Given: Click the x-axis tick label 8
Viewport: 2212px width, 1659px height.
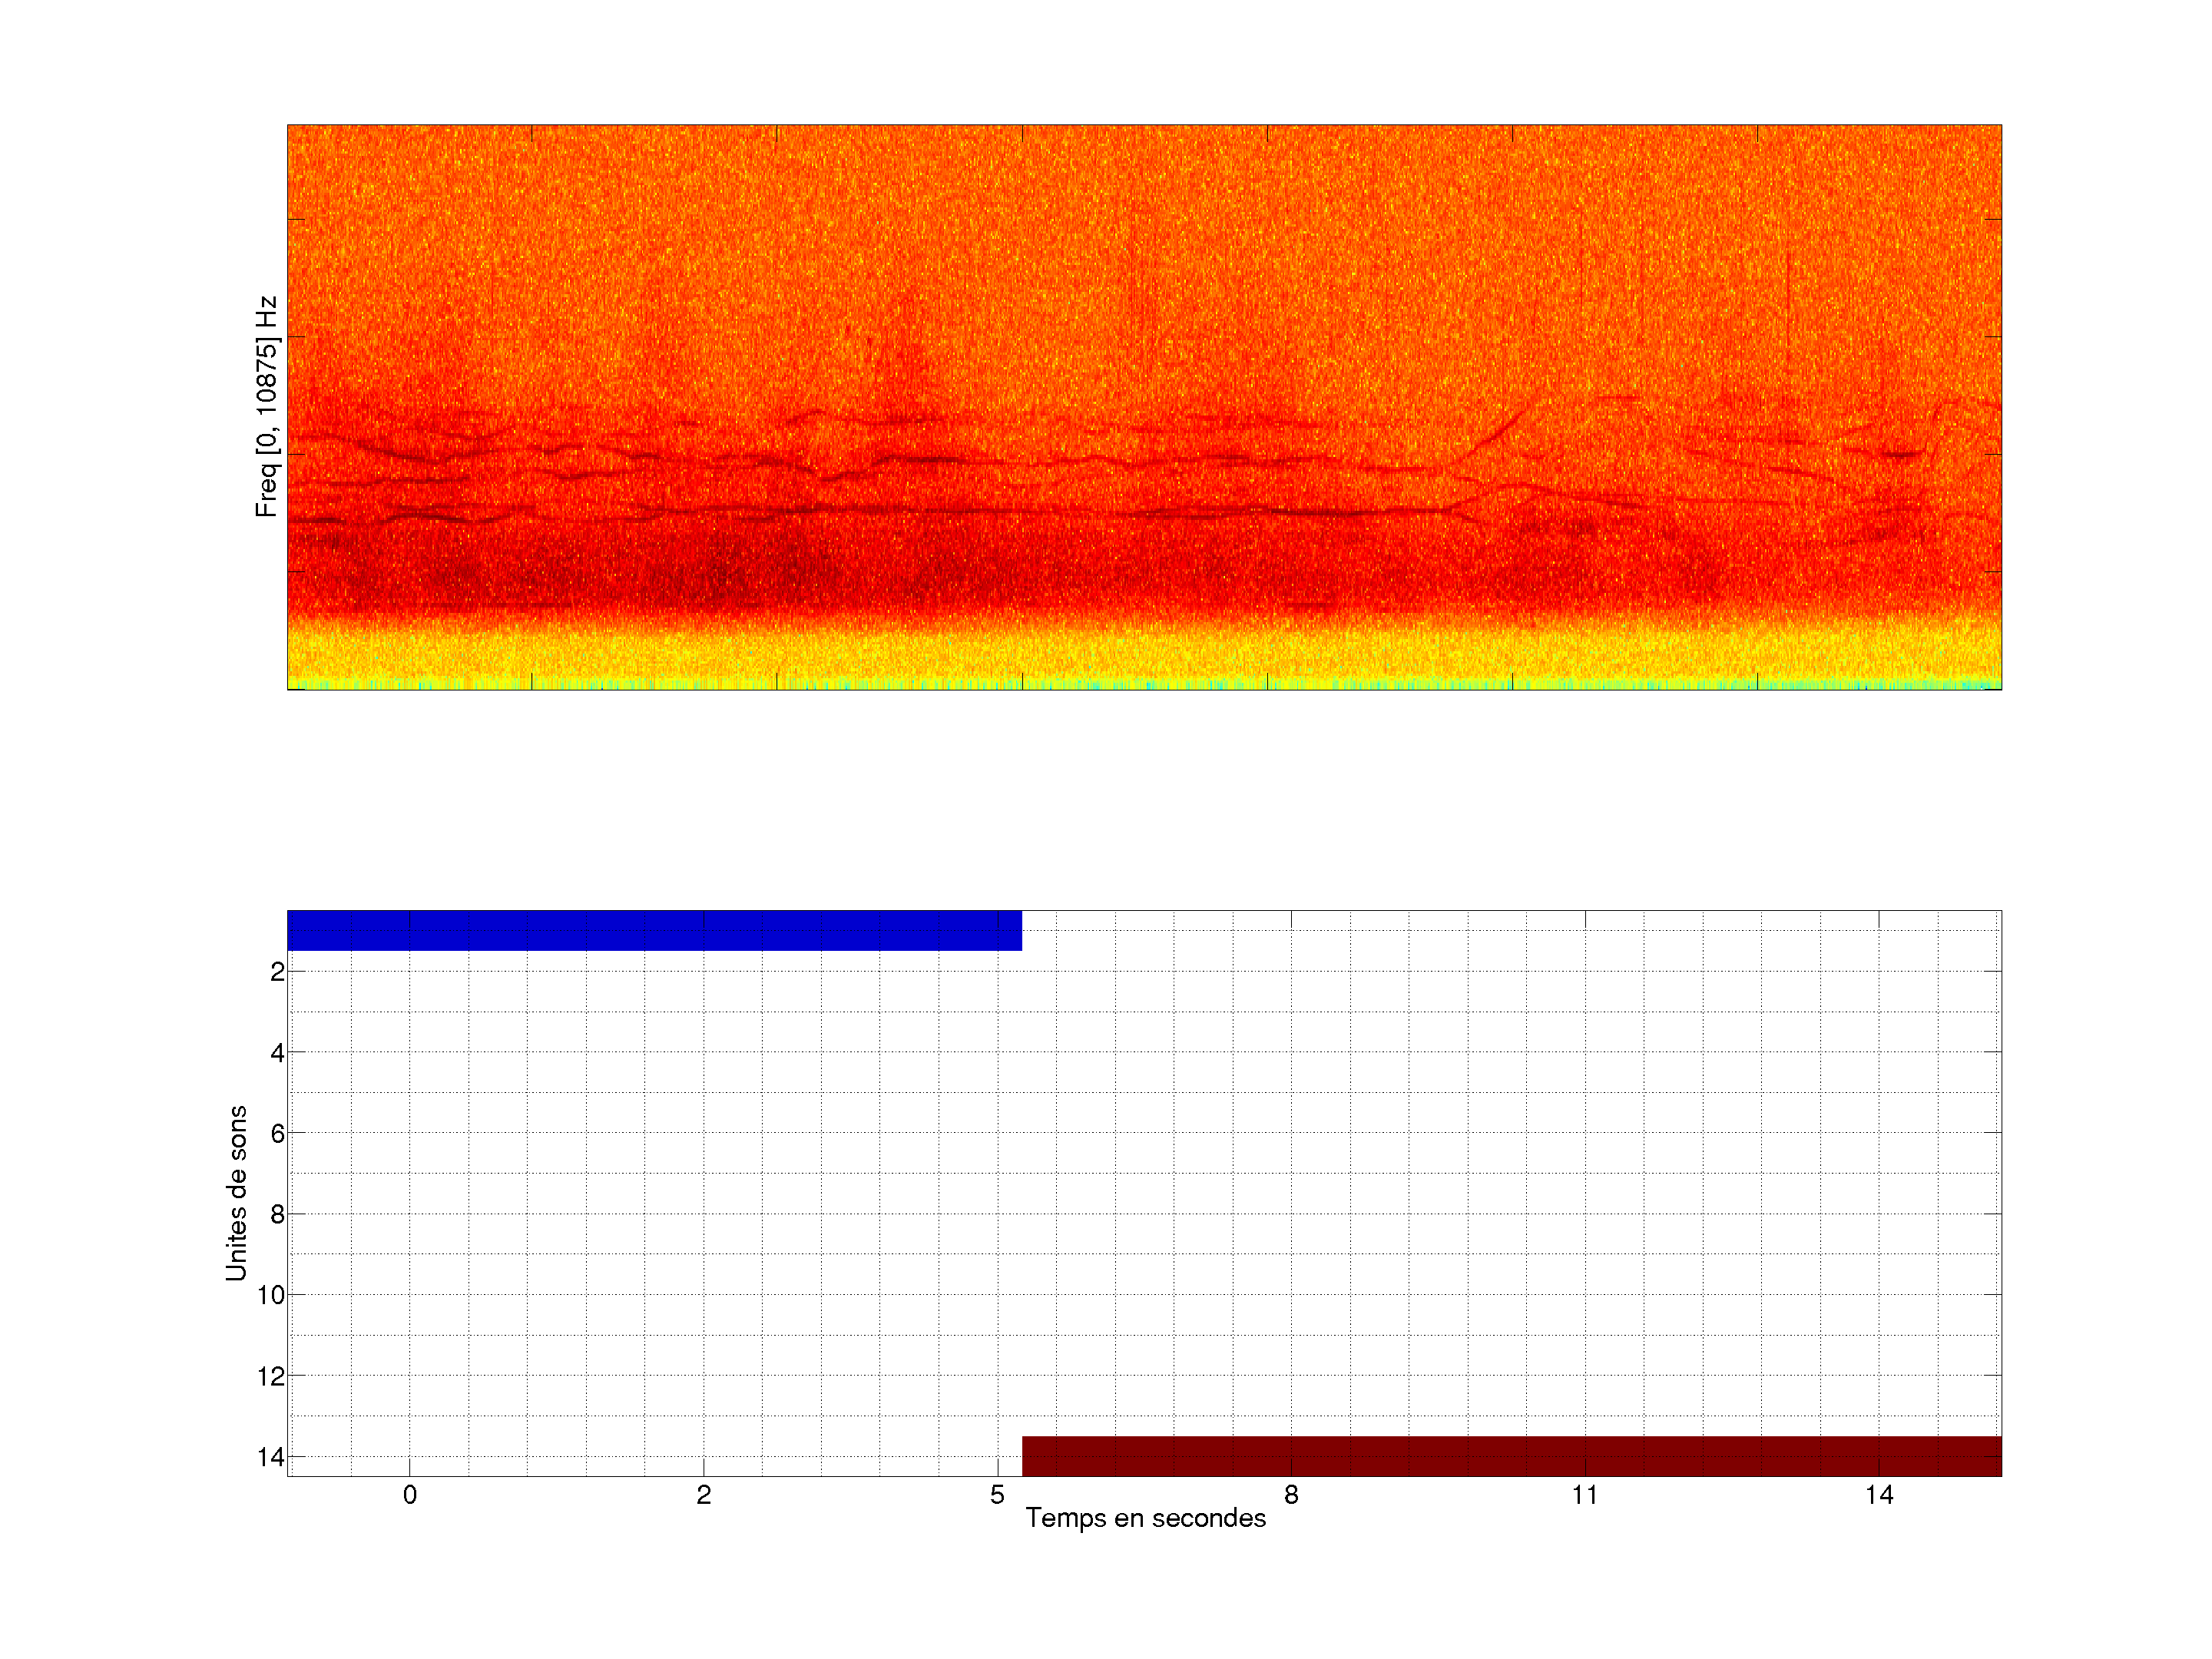Looking at the screenshot, I should [x=1291, y=1495].
